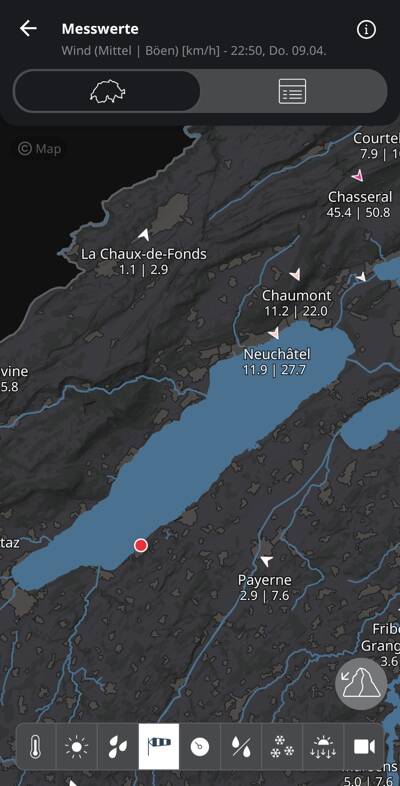Select the temperature thermometer parameter

(36, 746)
